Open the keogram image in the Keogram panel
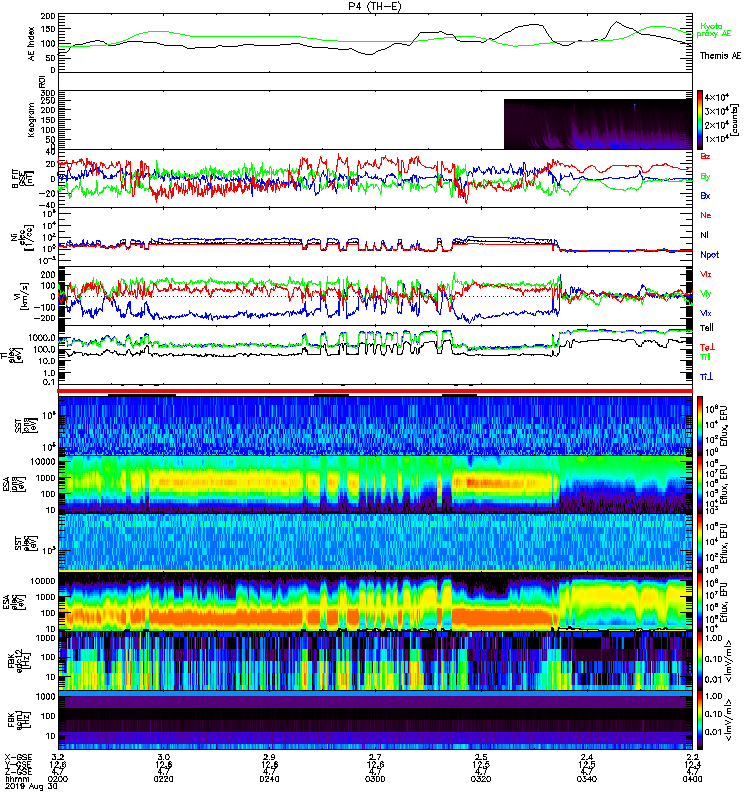Viewport: 750px width, 800px height. click(598, 124)
